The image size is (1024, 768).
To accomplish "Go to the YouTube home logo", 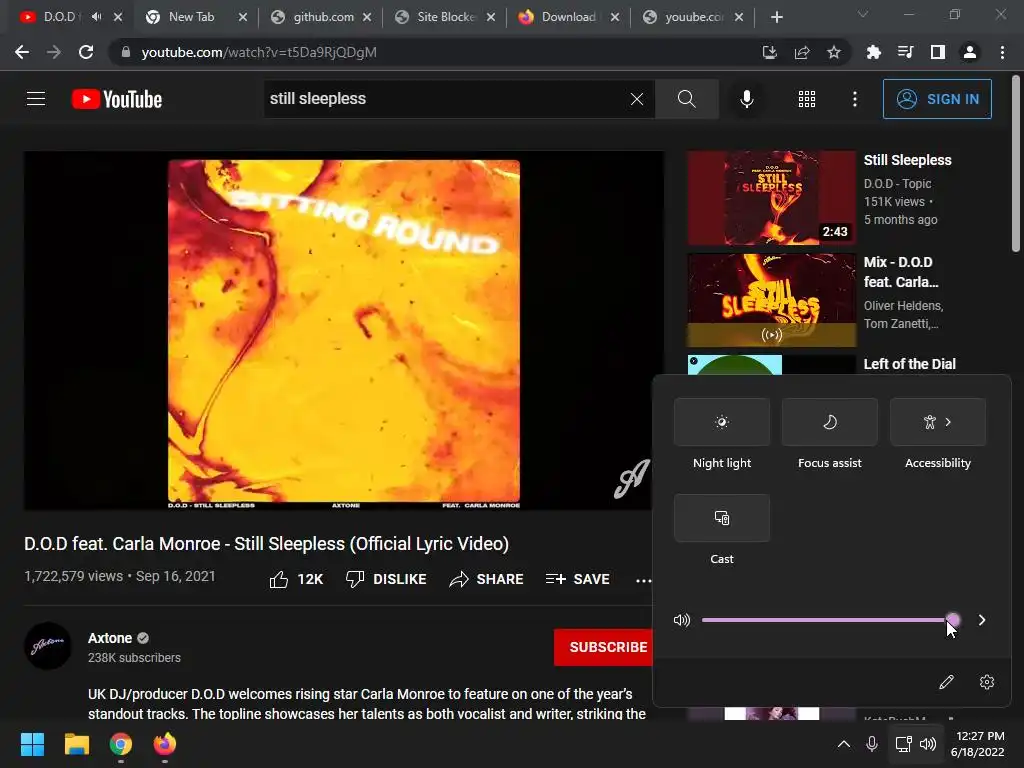I will pyautogui.click(x=117, y=99).
